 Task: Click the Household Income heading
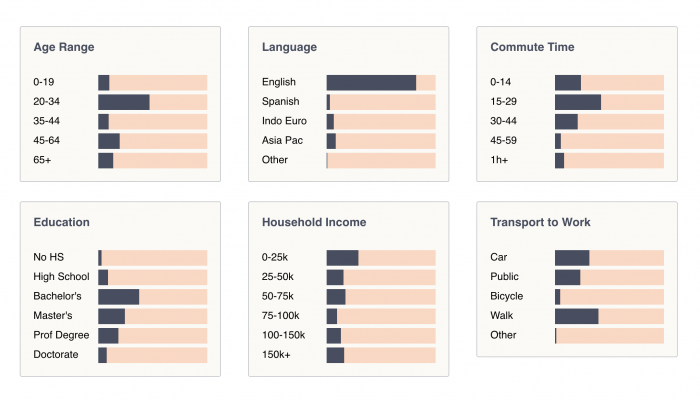tap(314, 222)
